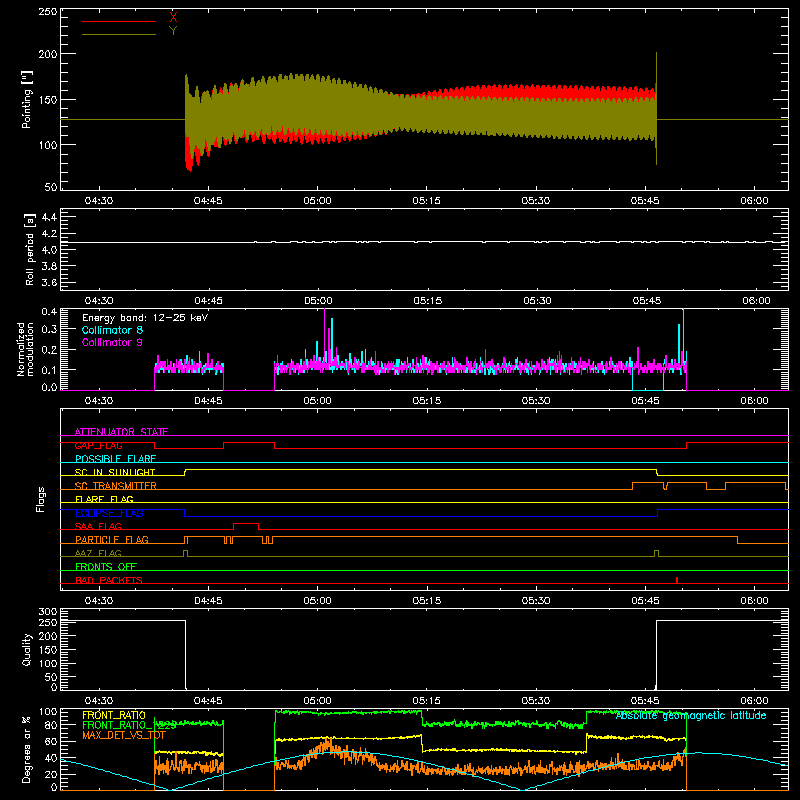Click the red X legend label
Viewport: 800px width, 800px height.
[173, 17]
